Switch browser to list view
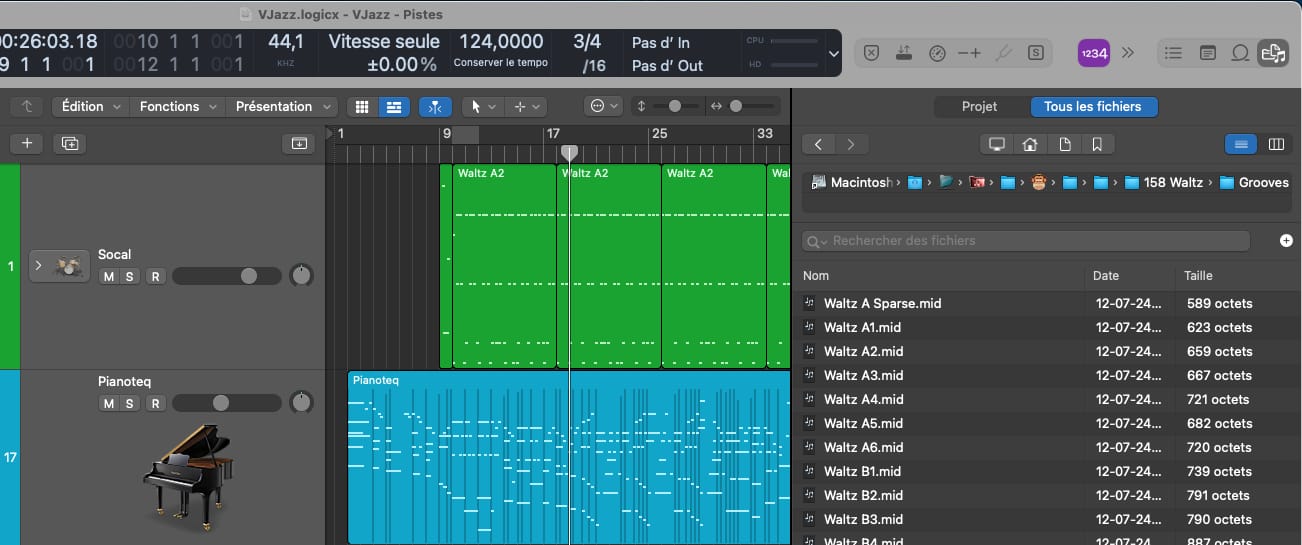The width and height of the screenshot is (1302, 545). [1242, 144]
